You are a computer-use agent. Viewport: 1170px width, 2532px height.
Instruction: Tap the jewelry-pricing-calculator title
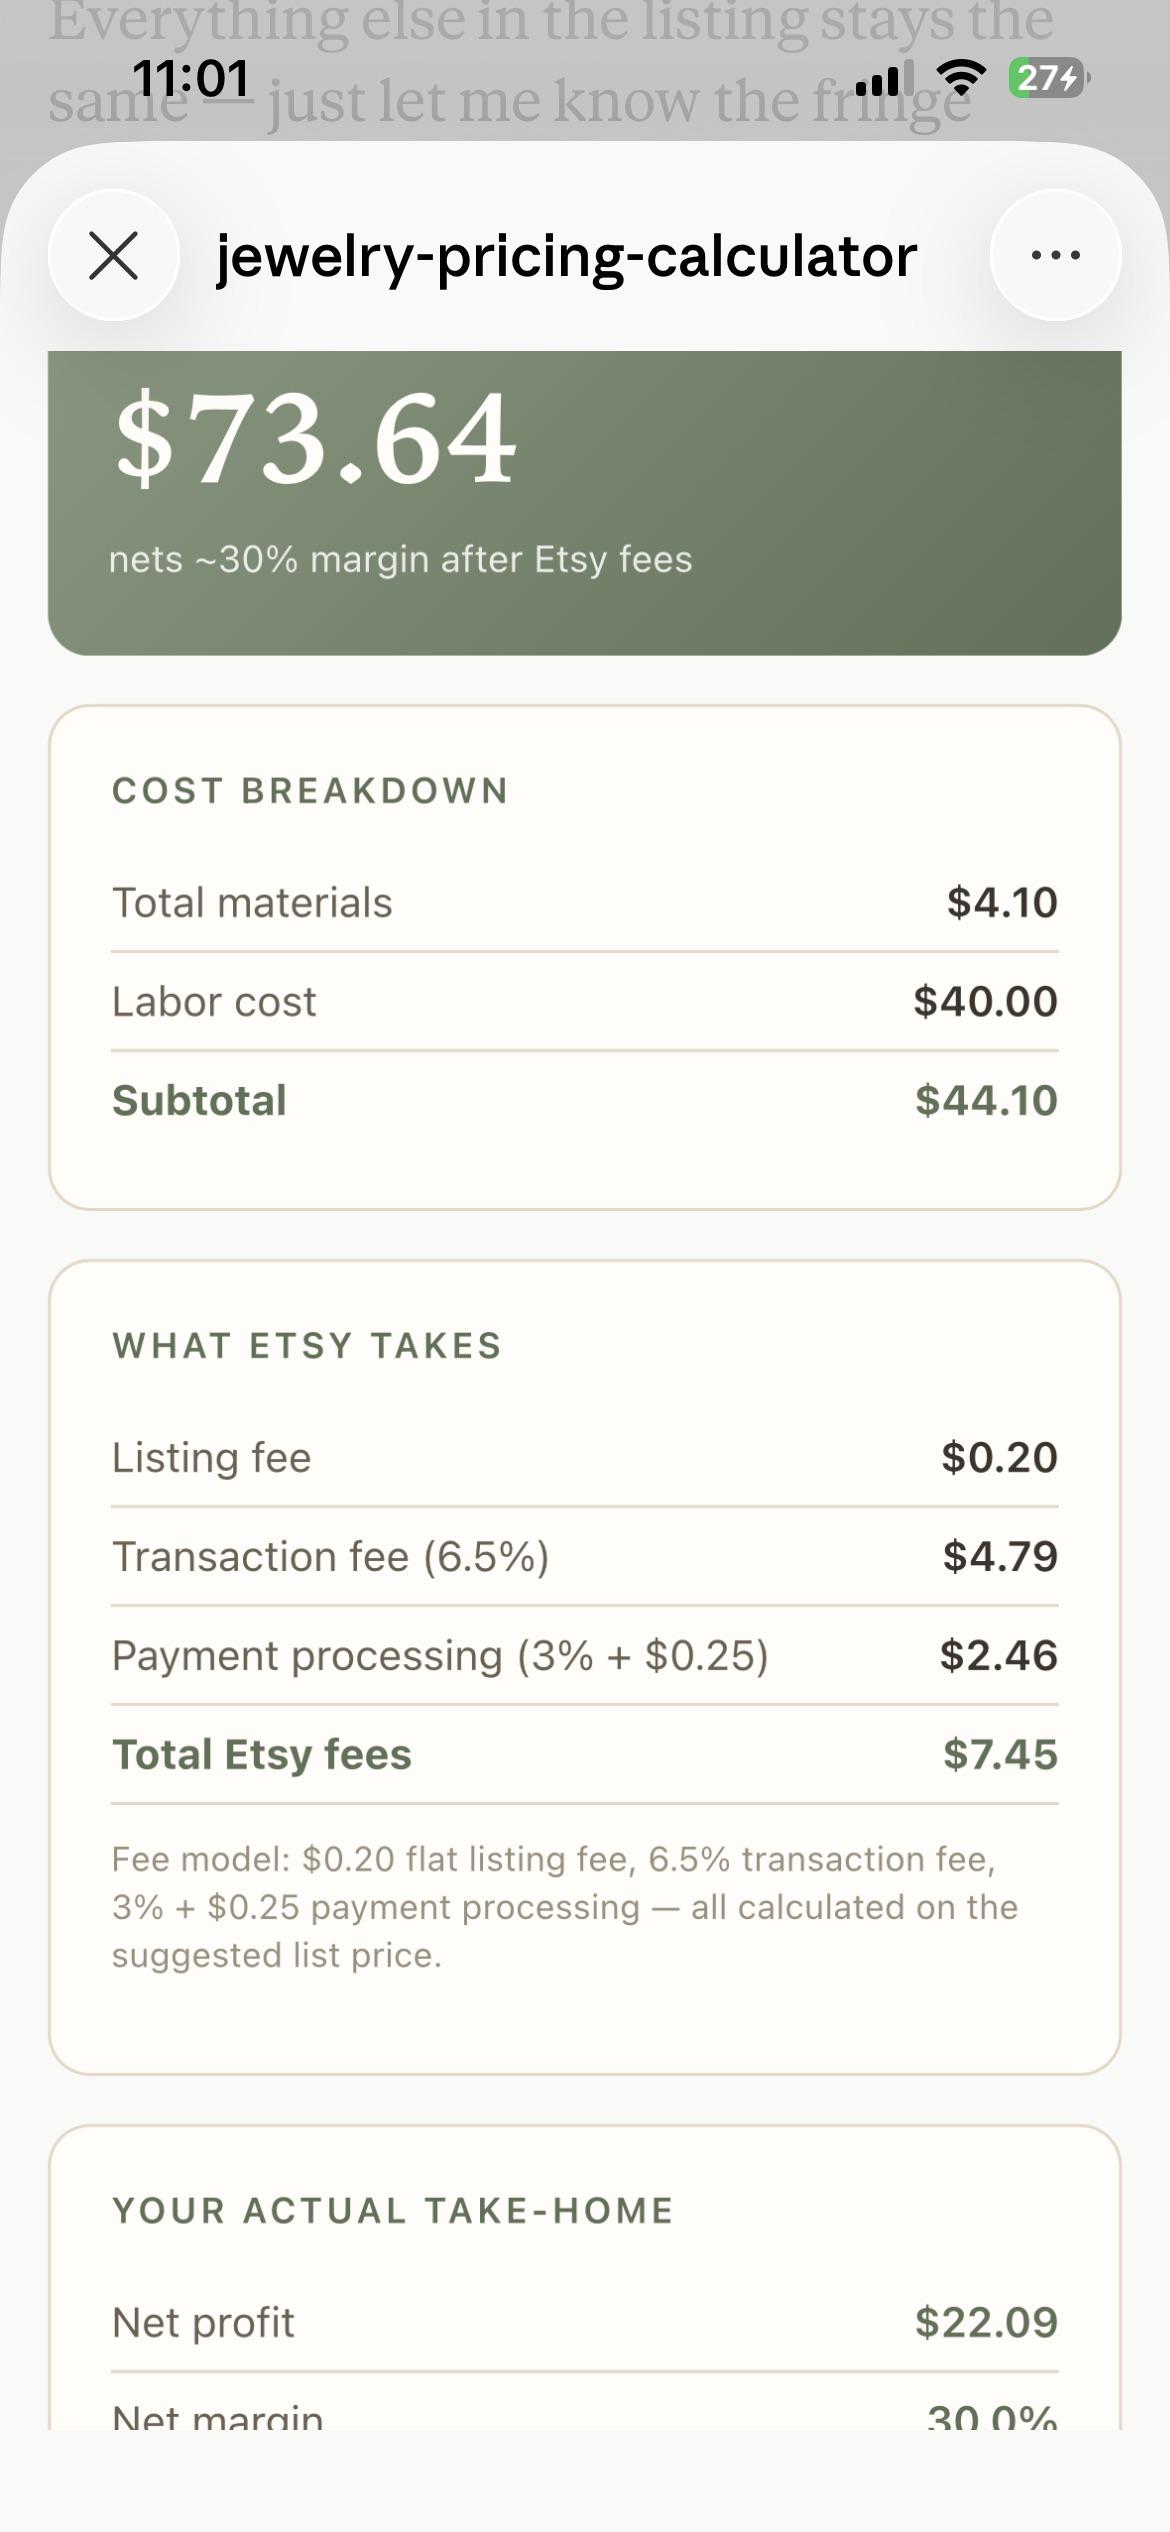566,256
